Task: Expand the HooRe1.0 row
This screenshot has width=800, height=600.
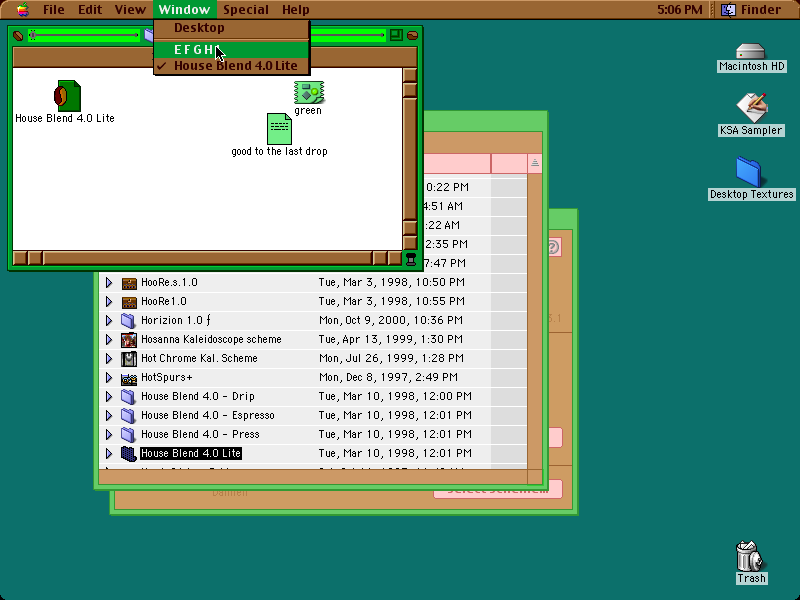Action: coord(109,302)
